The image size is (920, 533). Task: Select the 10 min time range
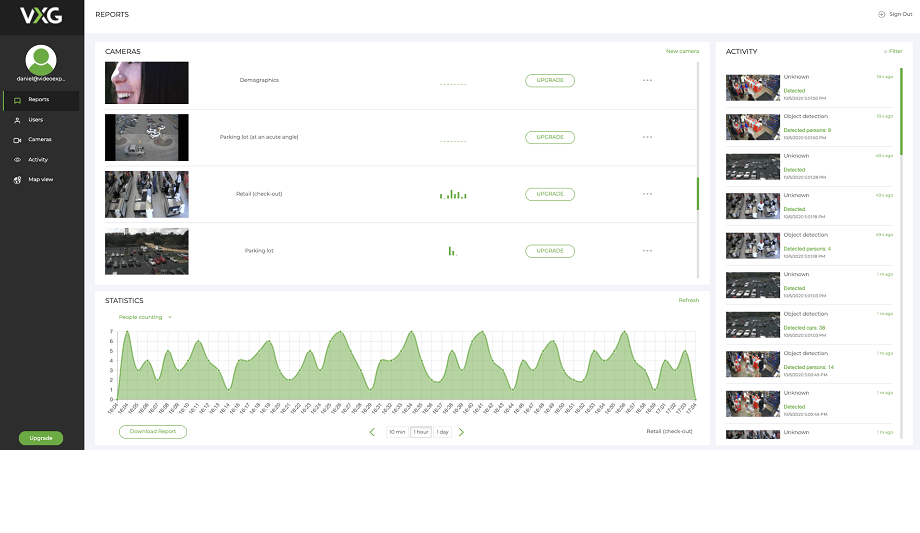397,432
